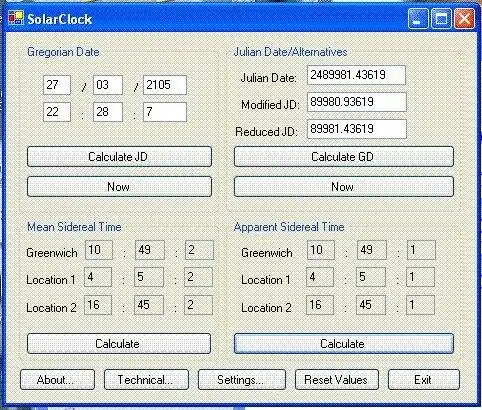This screenshot has width=482, height=410.
Task: Click Apparent Sidereal Greenwich minutes field
Action: (x=372, y=250)
